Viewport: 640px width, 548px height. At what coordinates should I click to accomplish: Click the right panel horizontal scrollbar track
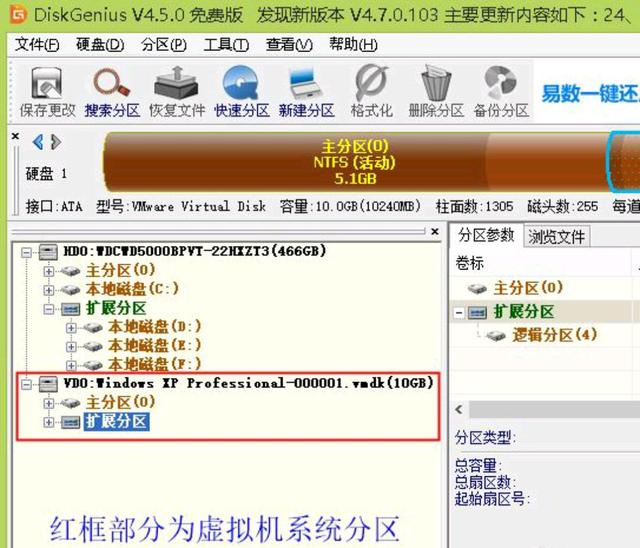click(x=554, y=409)
